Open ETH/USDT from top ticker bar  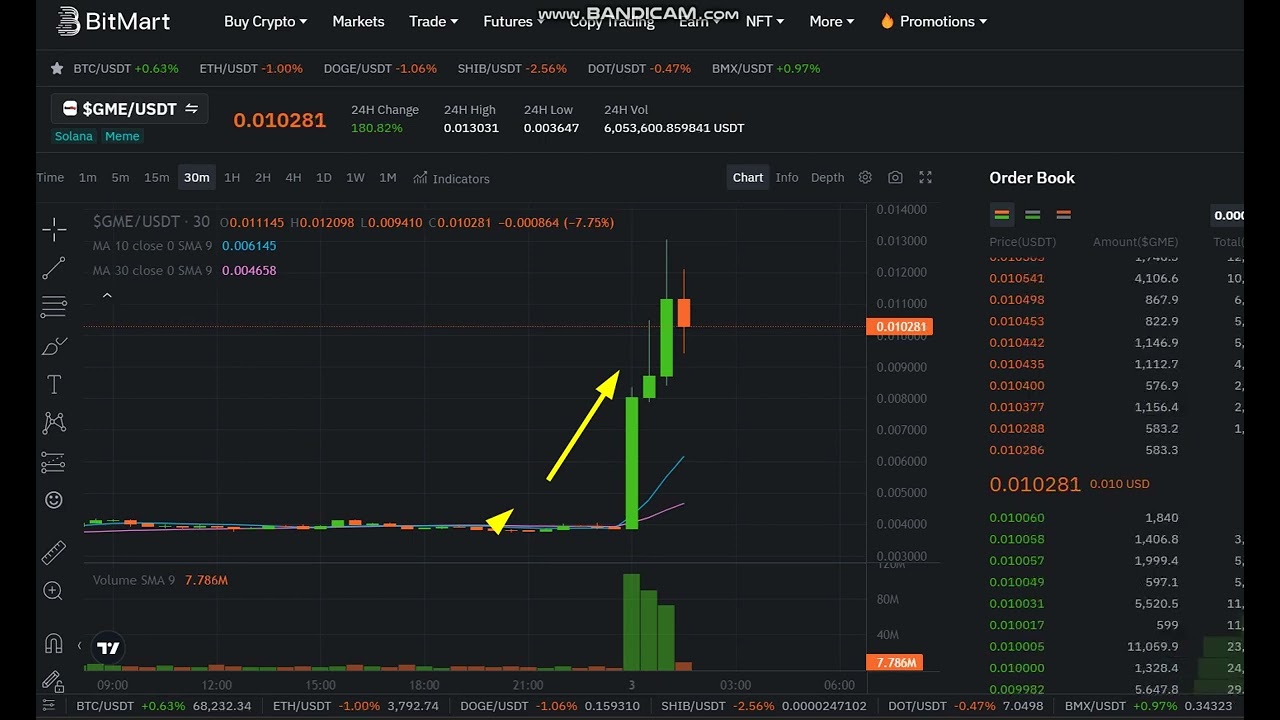pos(251,68)
